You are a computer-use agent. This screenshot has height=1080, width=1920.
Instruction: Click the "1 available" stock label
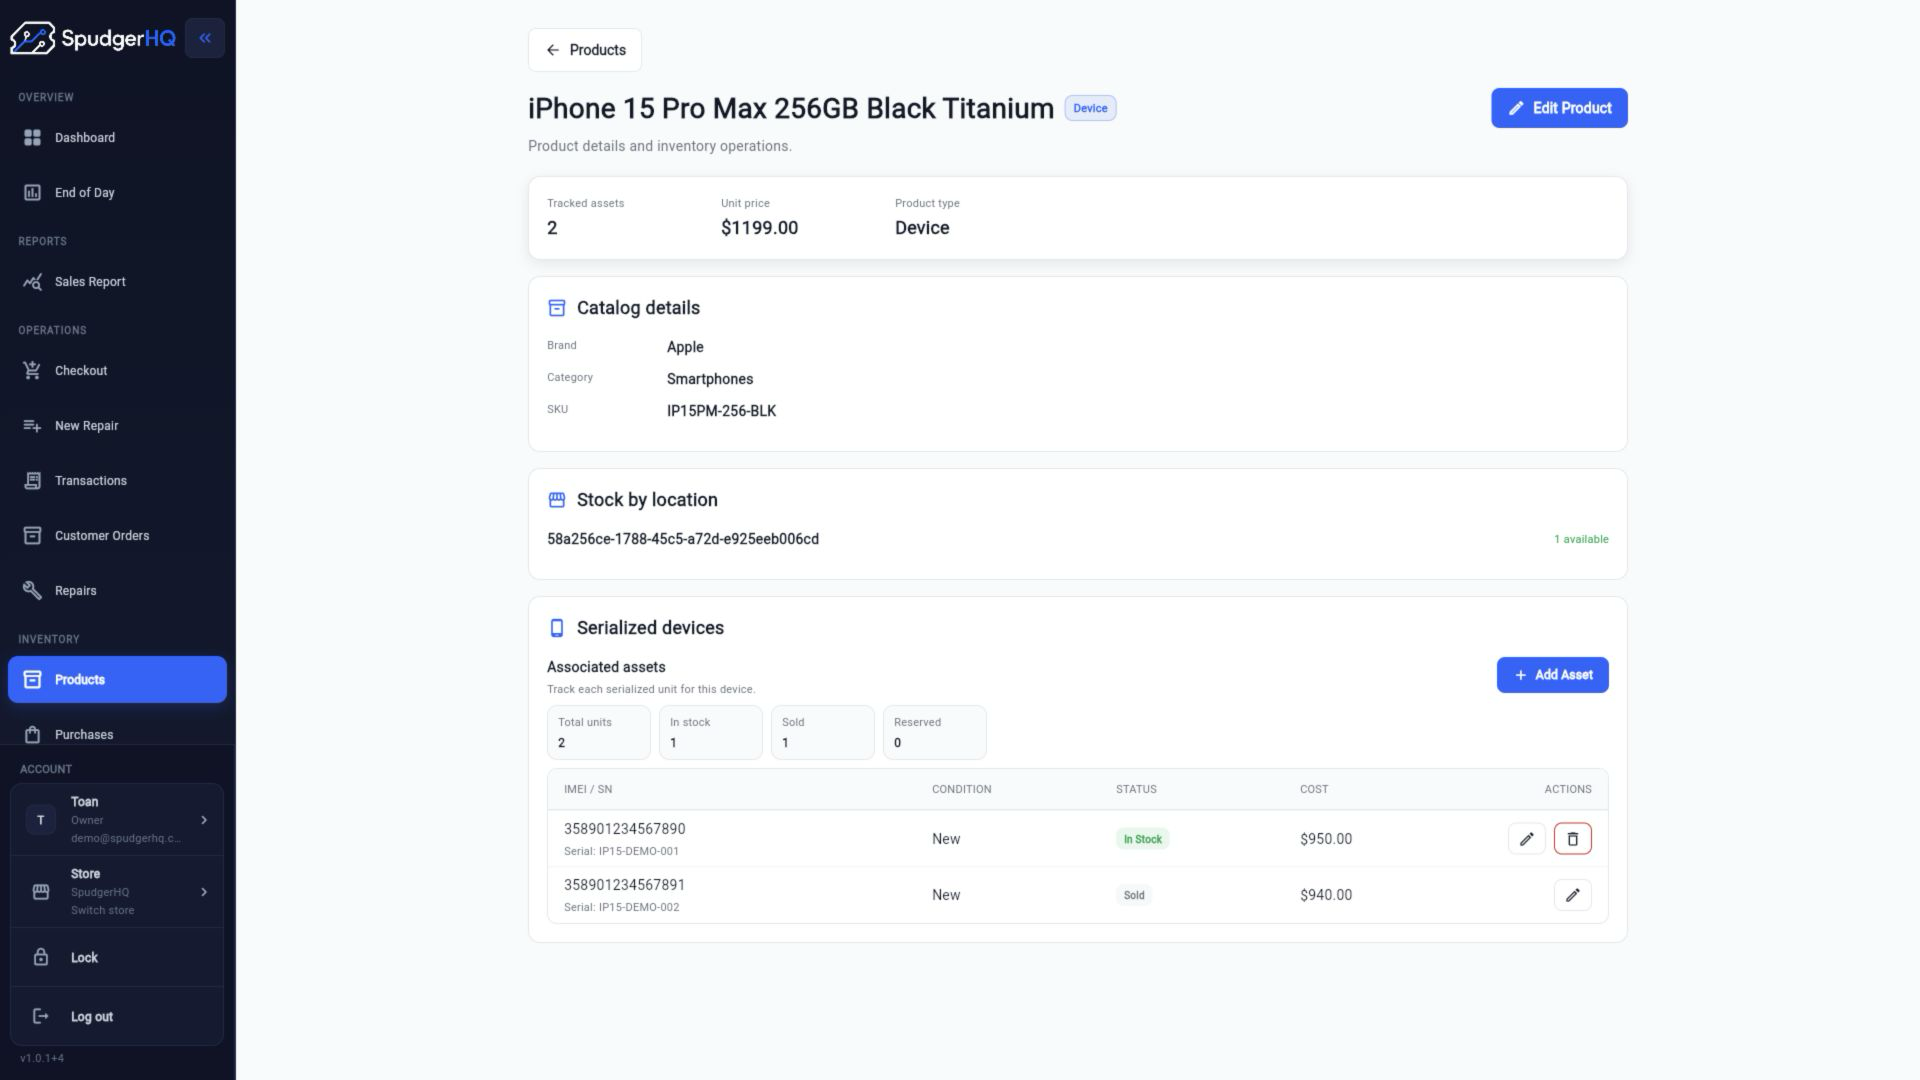click(x=1581, y=539)
